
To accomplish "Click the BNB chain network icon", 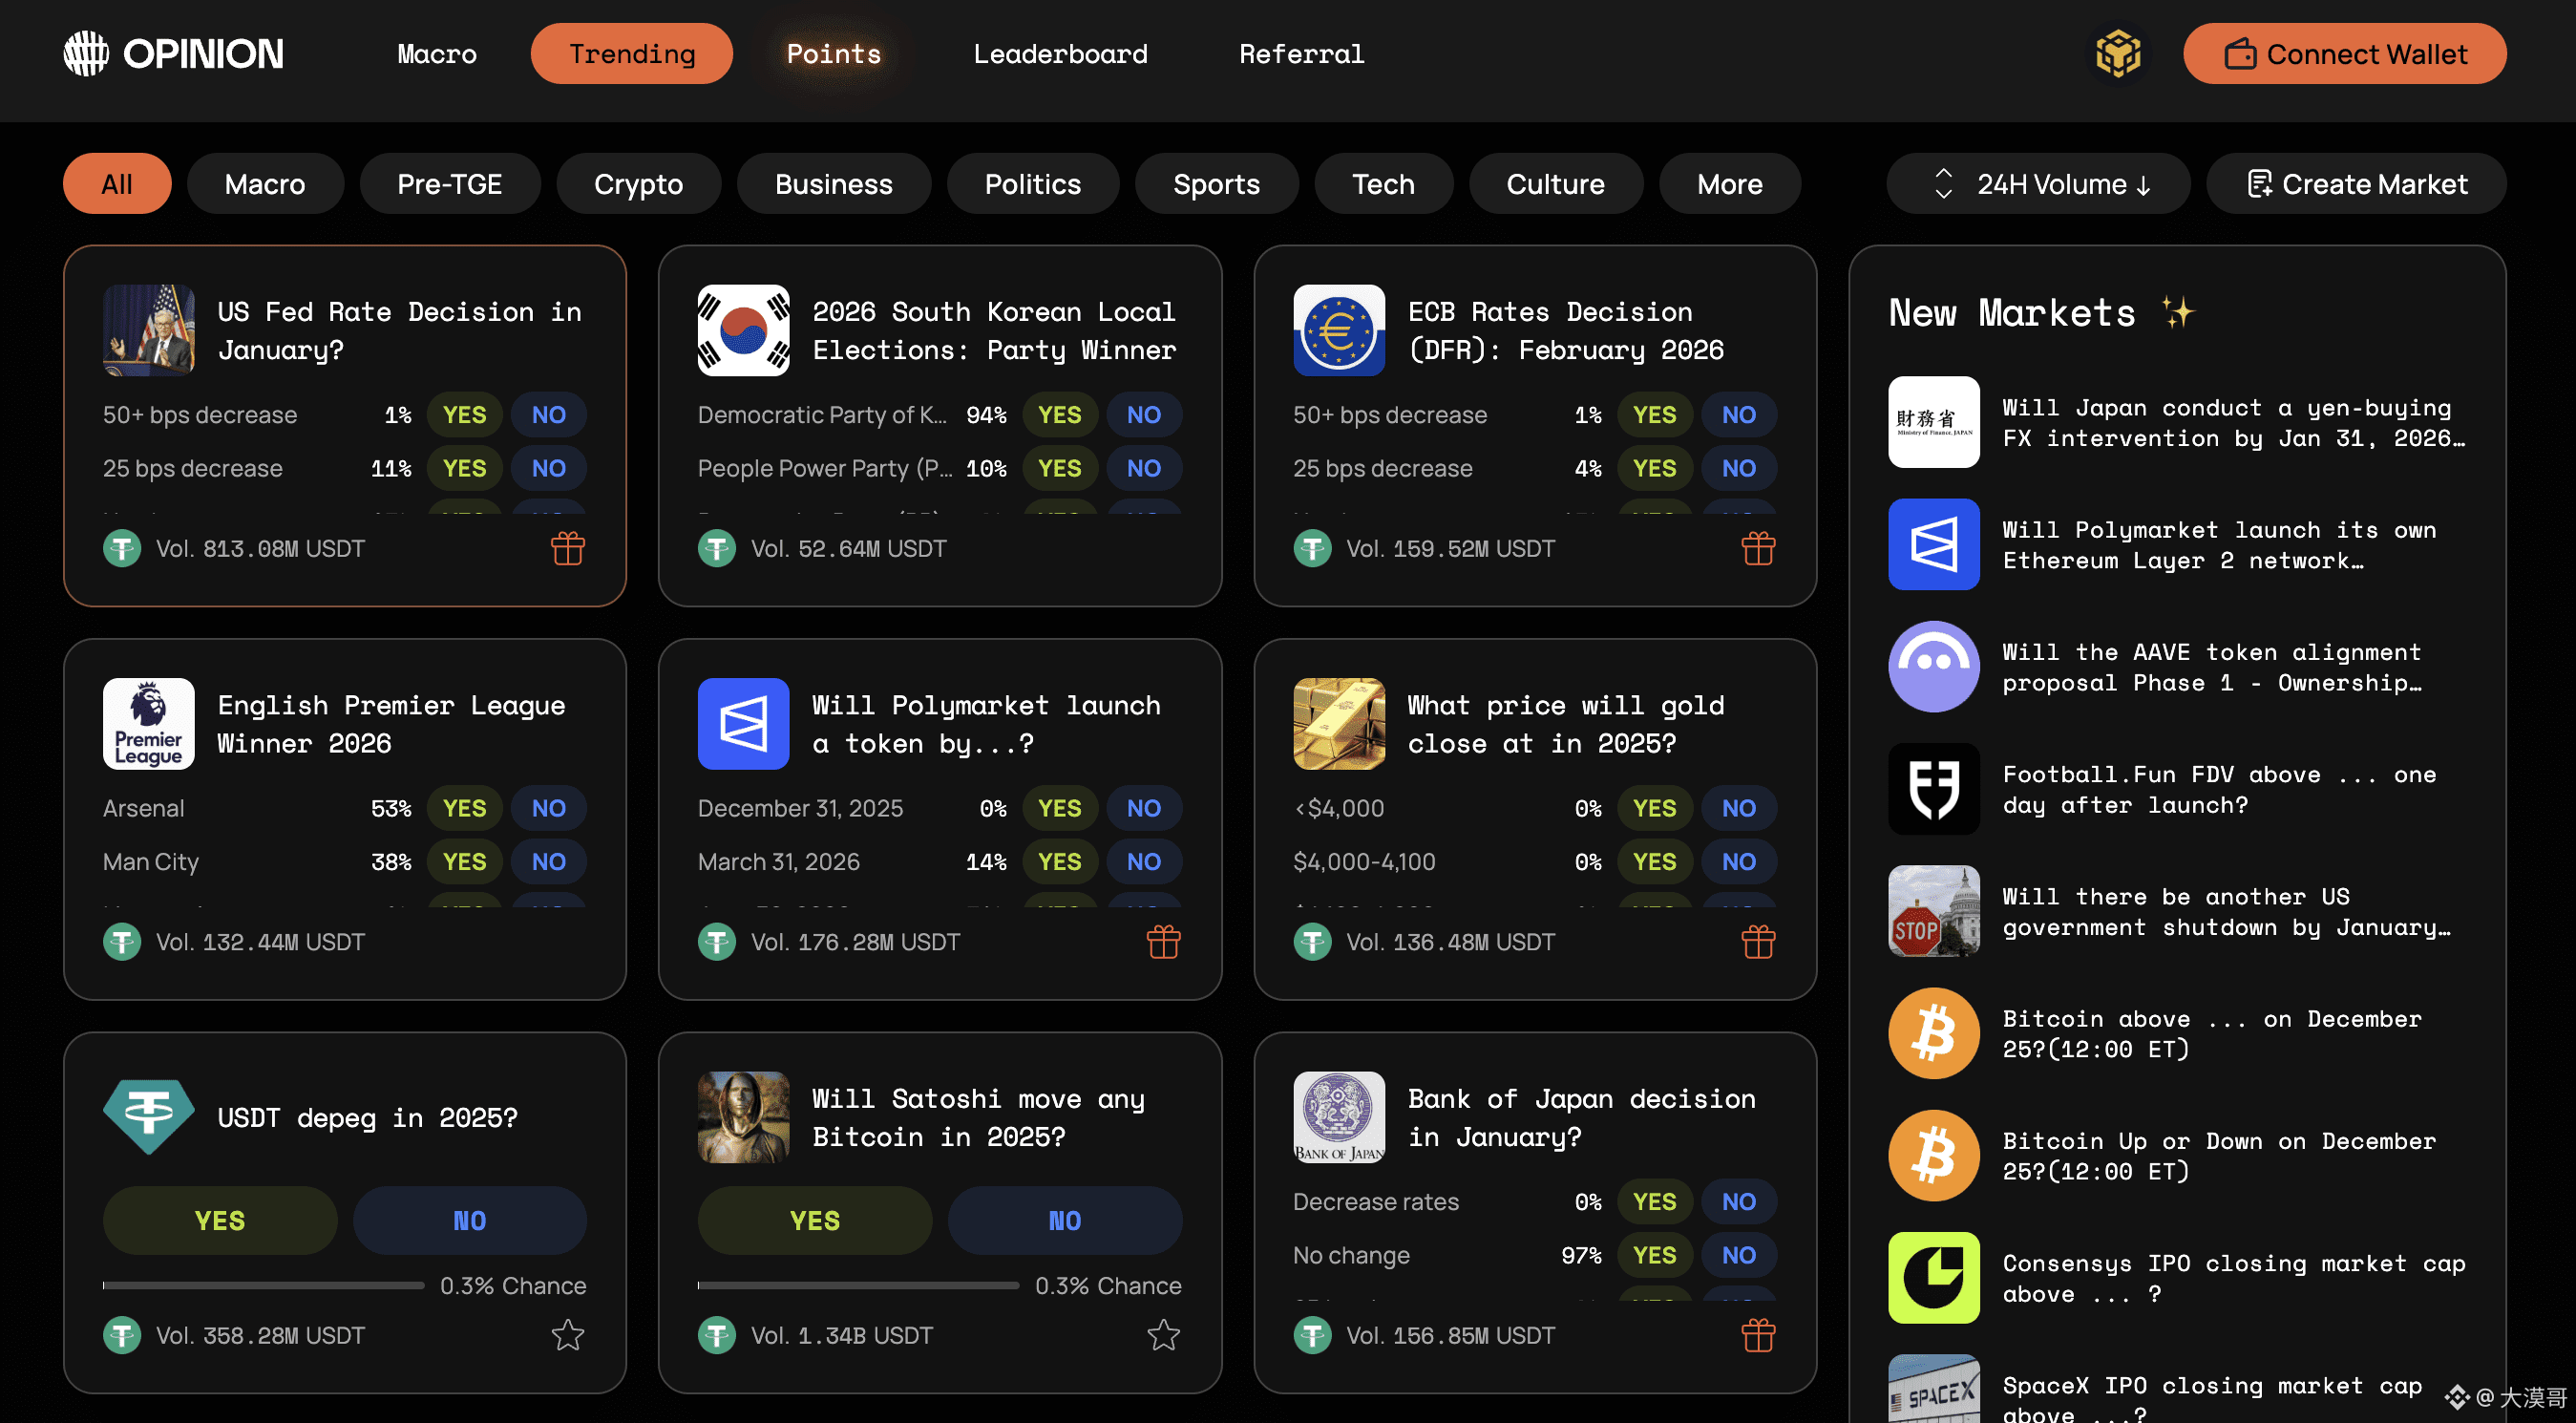I will click(x=2117, y=53).
